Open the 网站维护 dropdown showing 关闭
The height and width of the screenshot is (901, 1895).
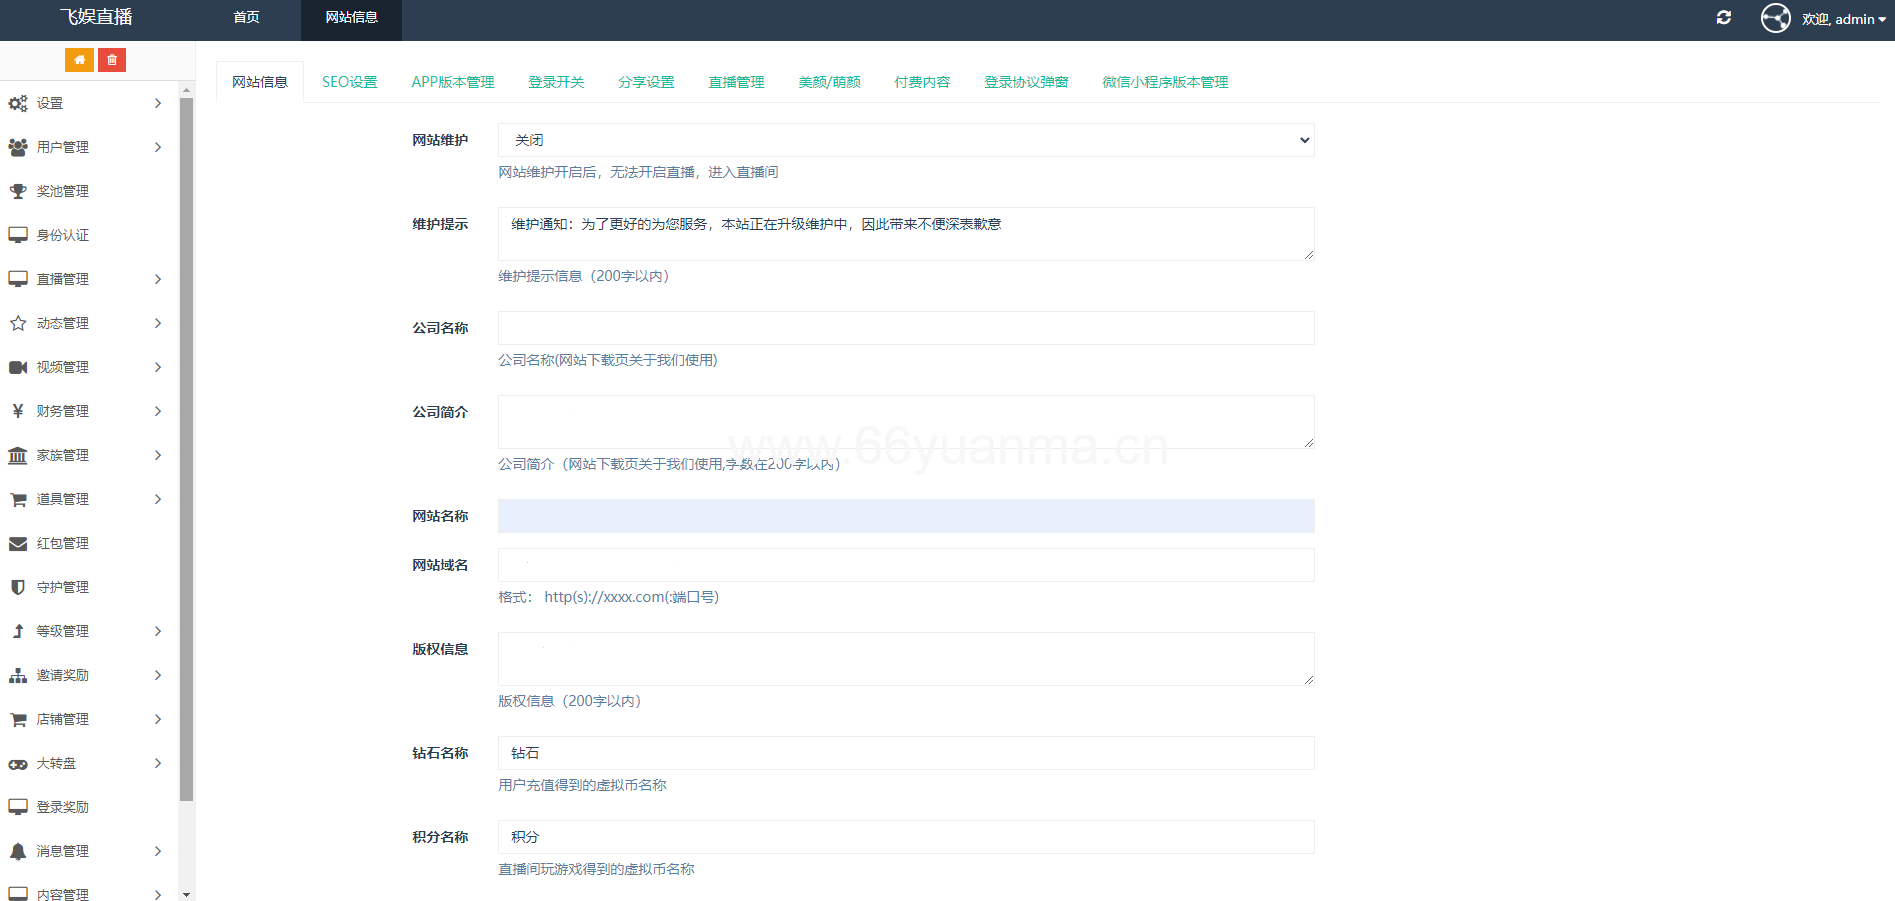pyautogui.click(x=906, y=140)
